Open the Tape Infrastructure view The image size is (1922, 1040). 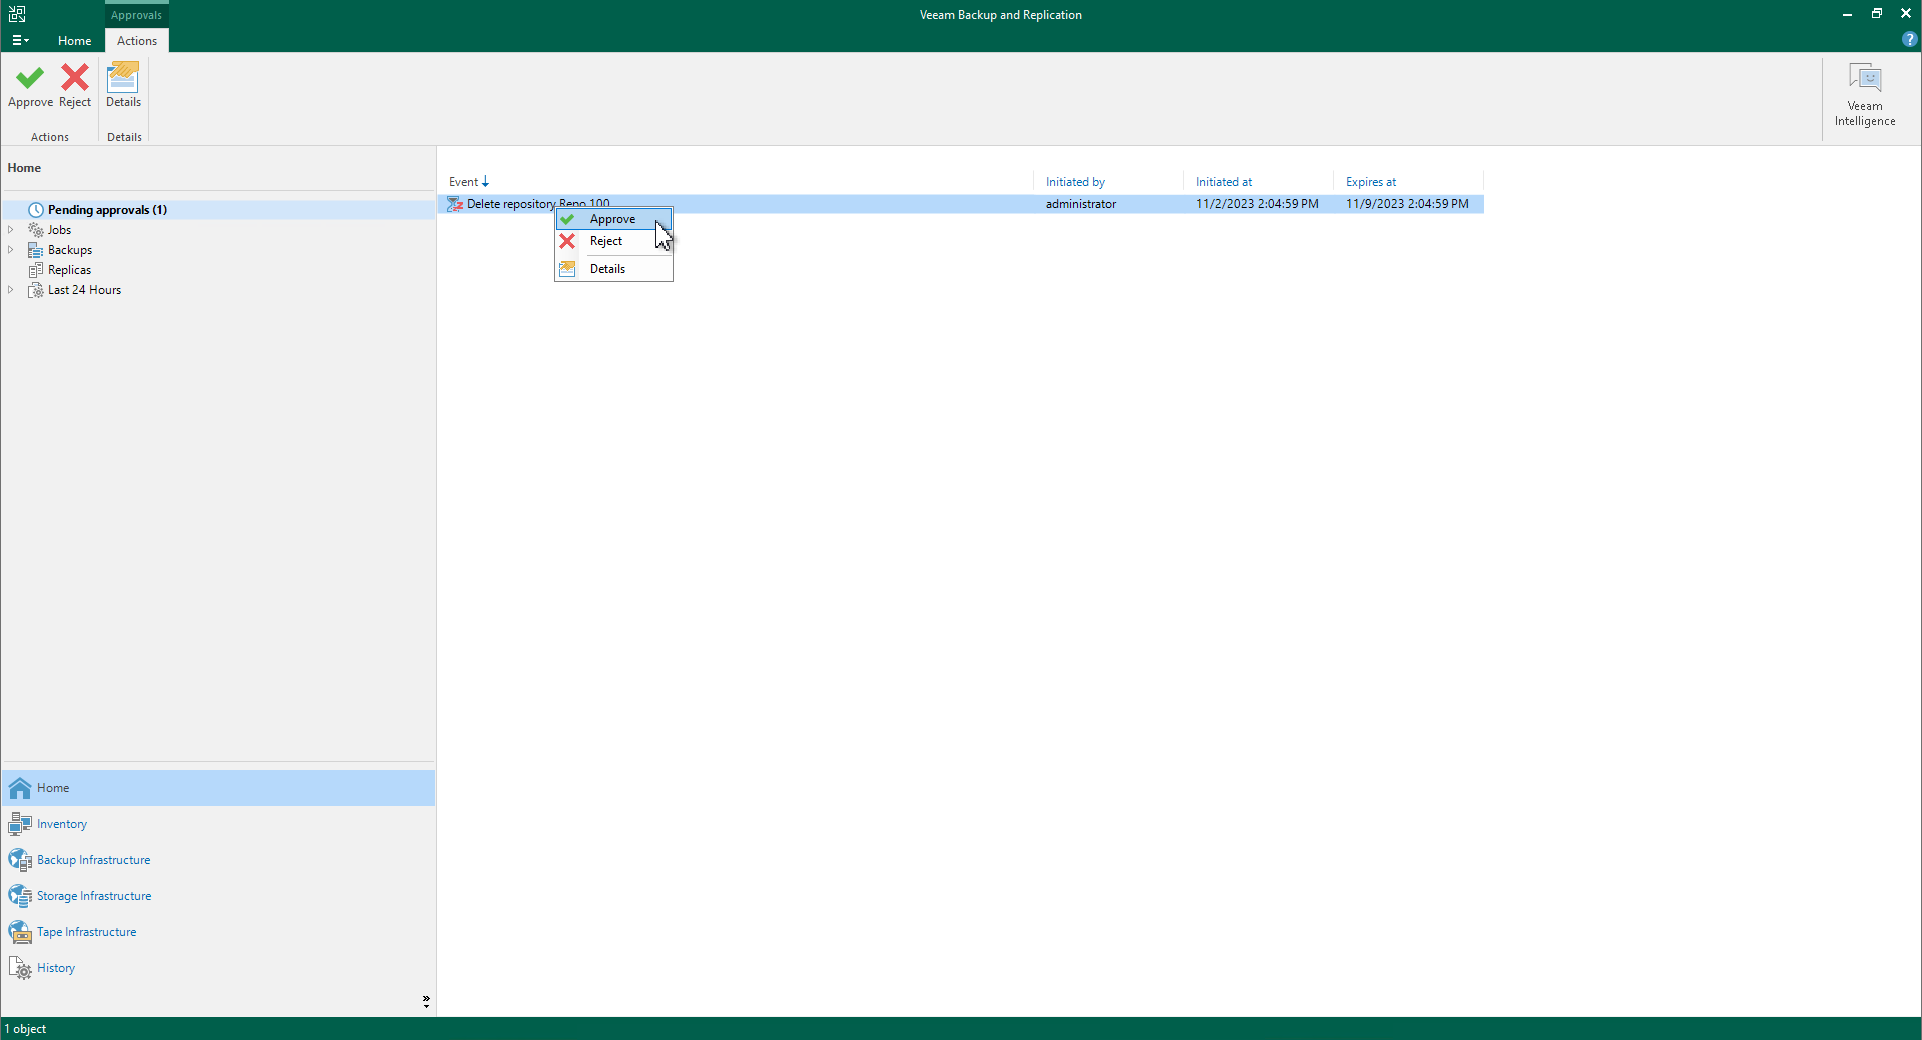pyautogui.click(x=218, y=932)
